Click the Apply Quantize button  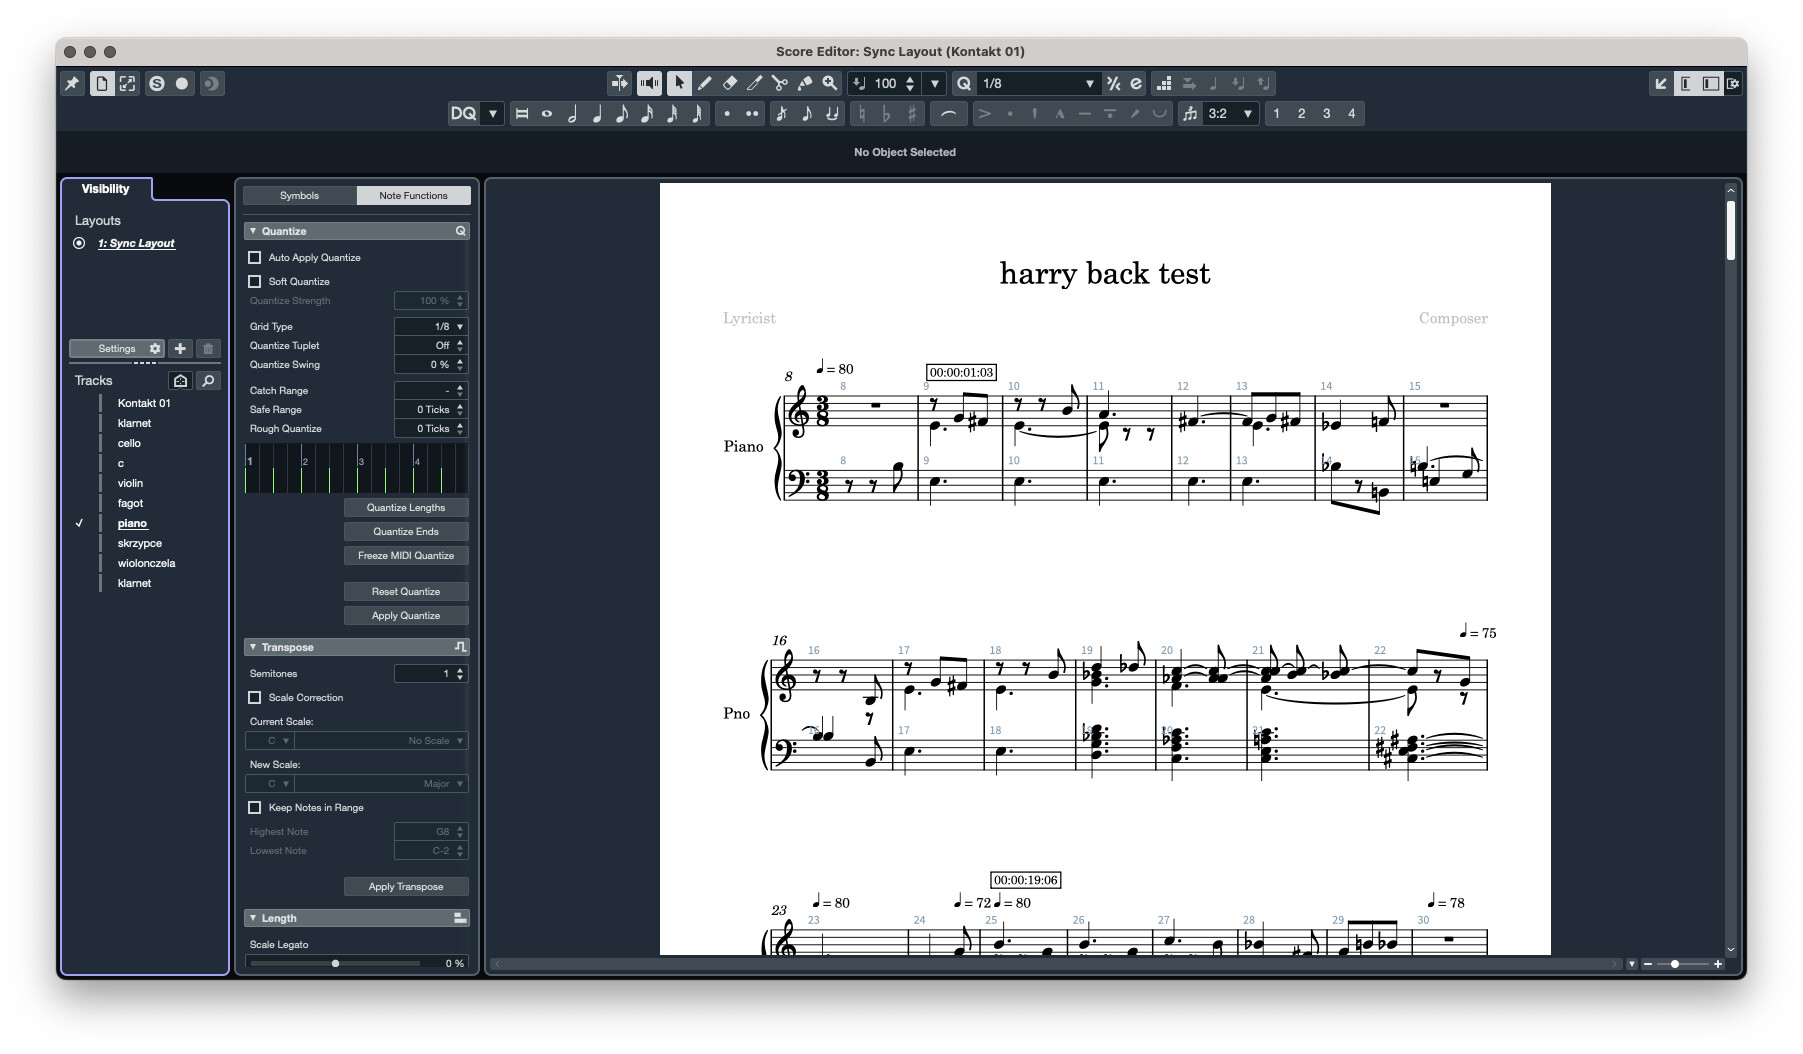click(406, 616)
